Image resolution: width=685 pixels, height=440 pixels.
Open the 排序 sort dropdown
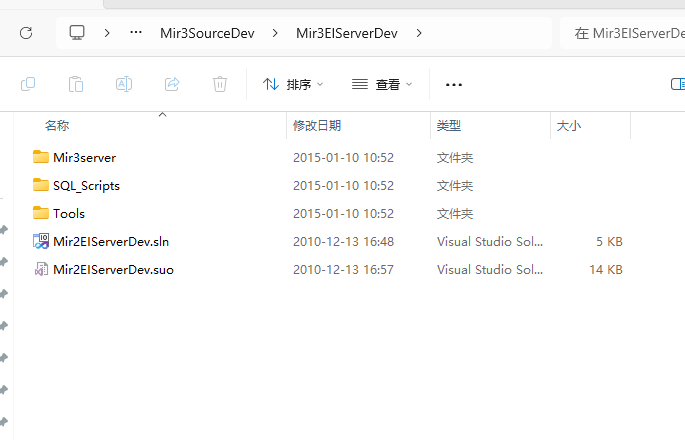pyautogui.click(x=293, y=84)
